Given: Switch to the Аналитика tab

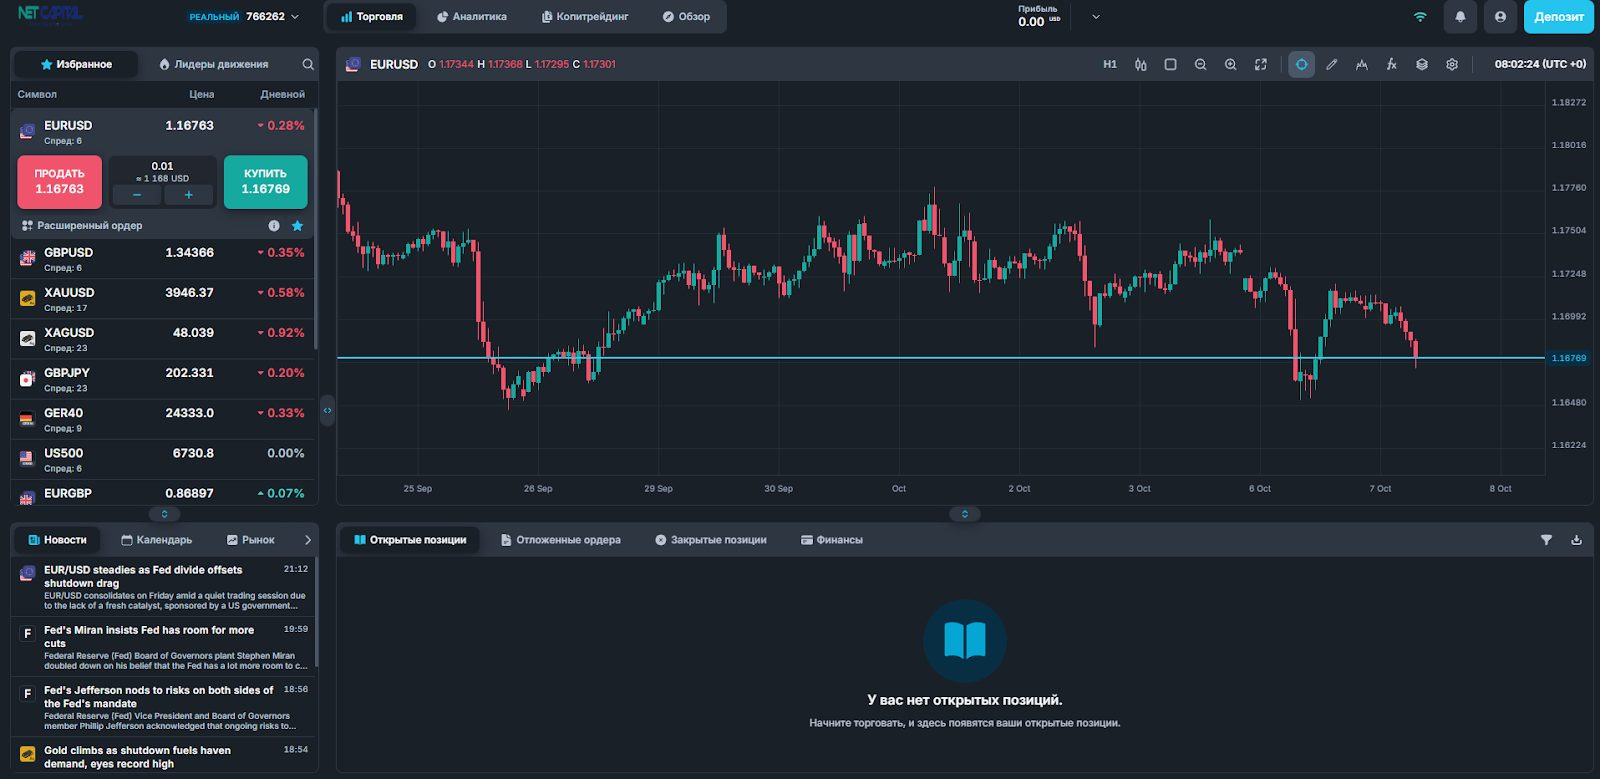Looking at the screenshot, I should (x=471, y=17).
